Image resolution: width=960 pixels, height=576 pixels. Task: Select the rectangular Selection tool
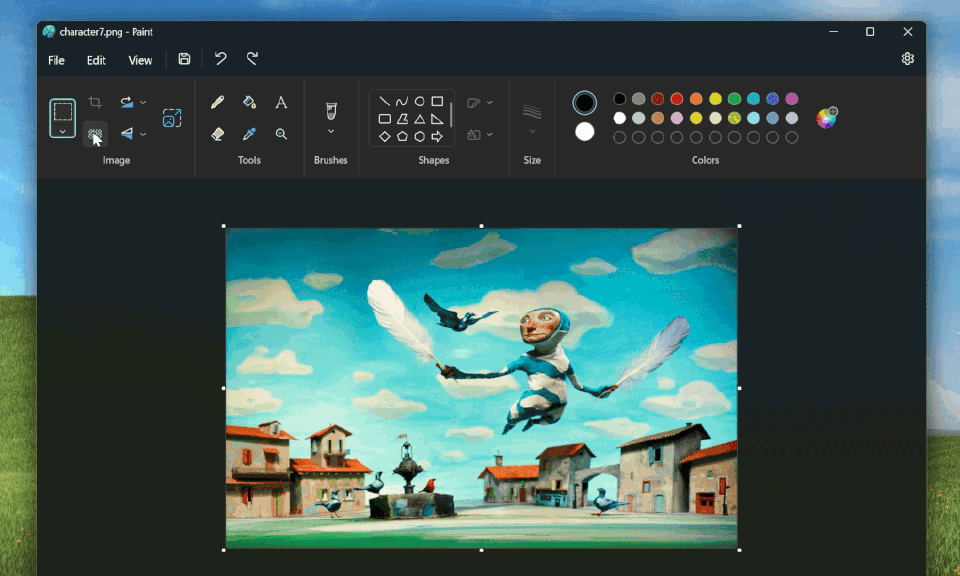(62, 111)
